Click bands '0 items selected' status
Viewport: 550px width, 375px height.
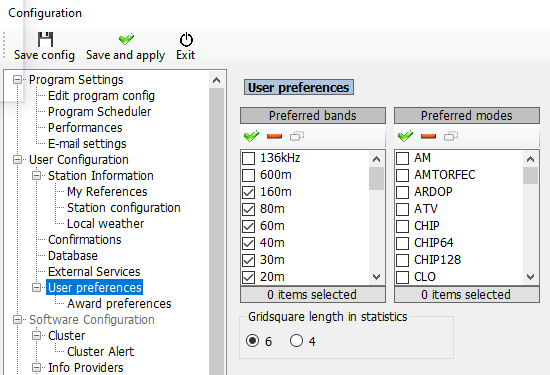tap(313, 294)
